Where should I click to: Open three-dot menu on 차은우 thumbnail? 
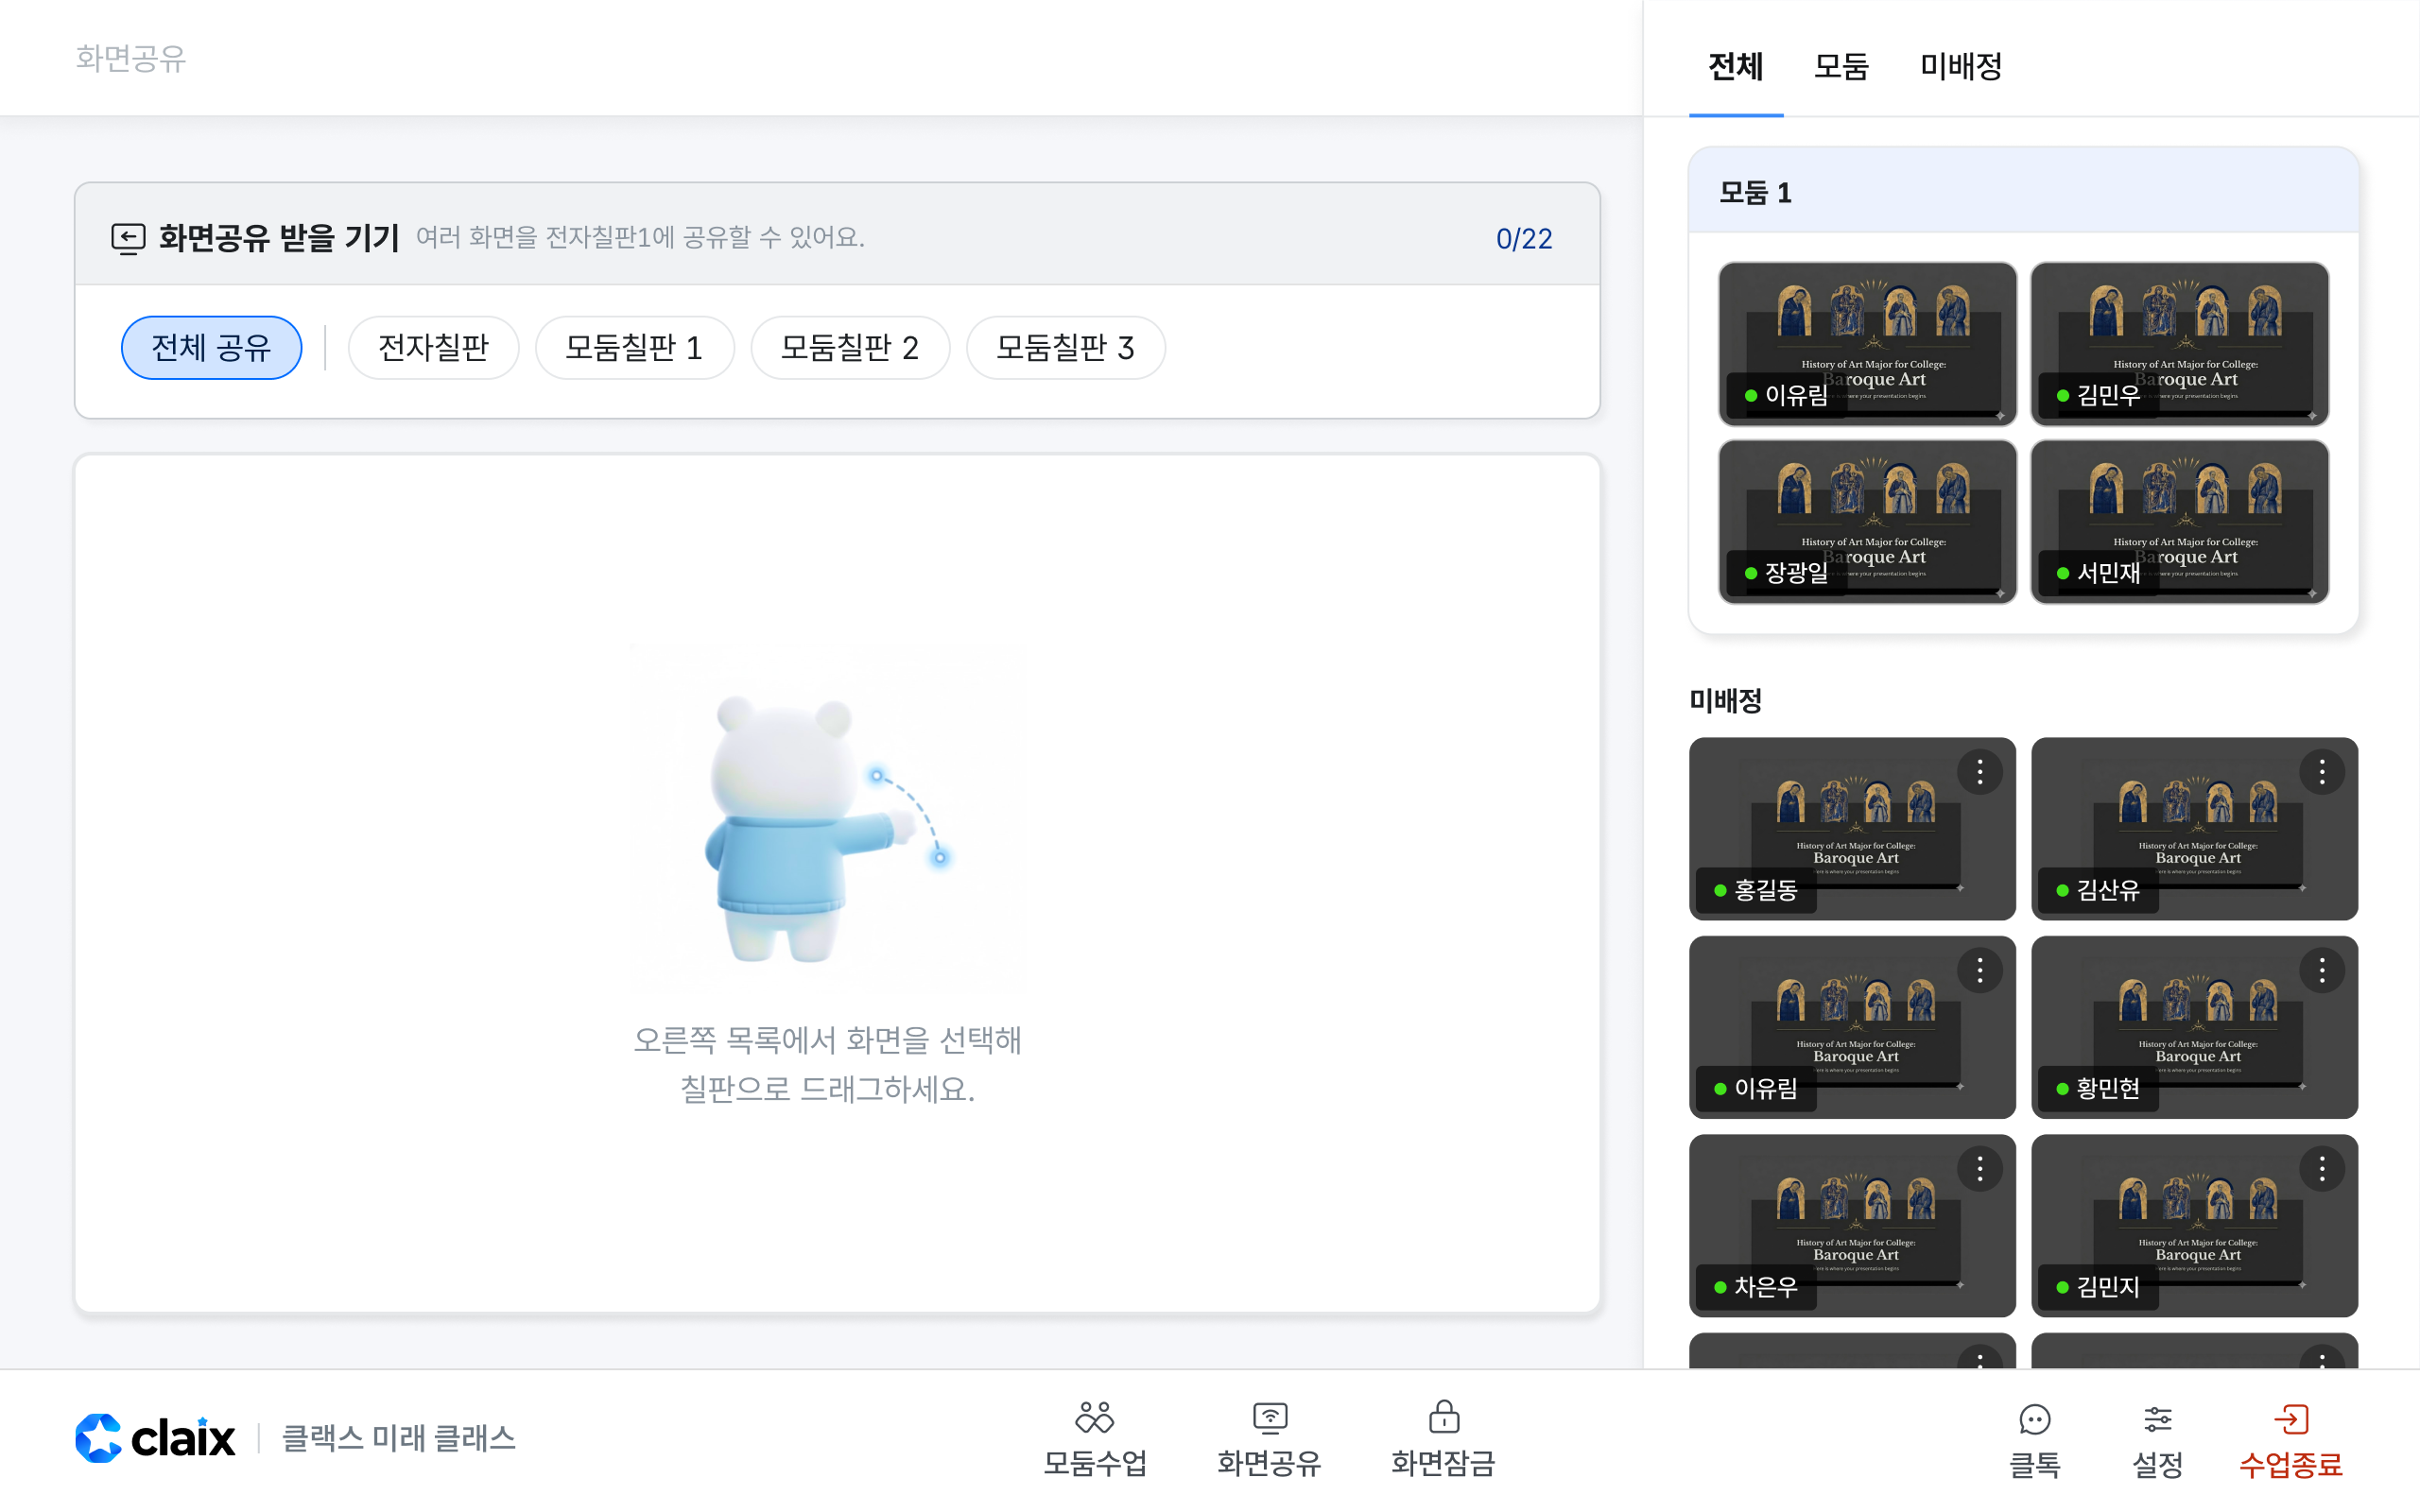point(1979,1169)
